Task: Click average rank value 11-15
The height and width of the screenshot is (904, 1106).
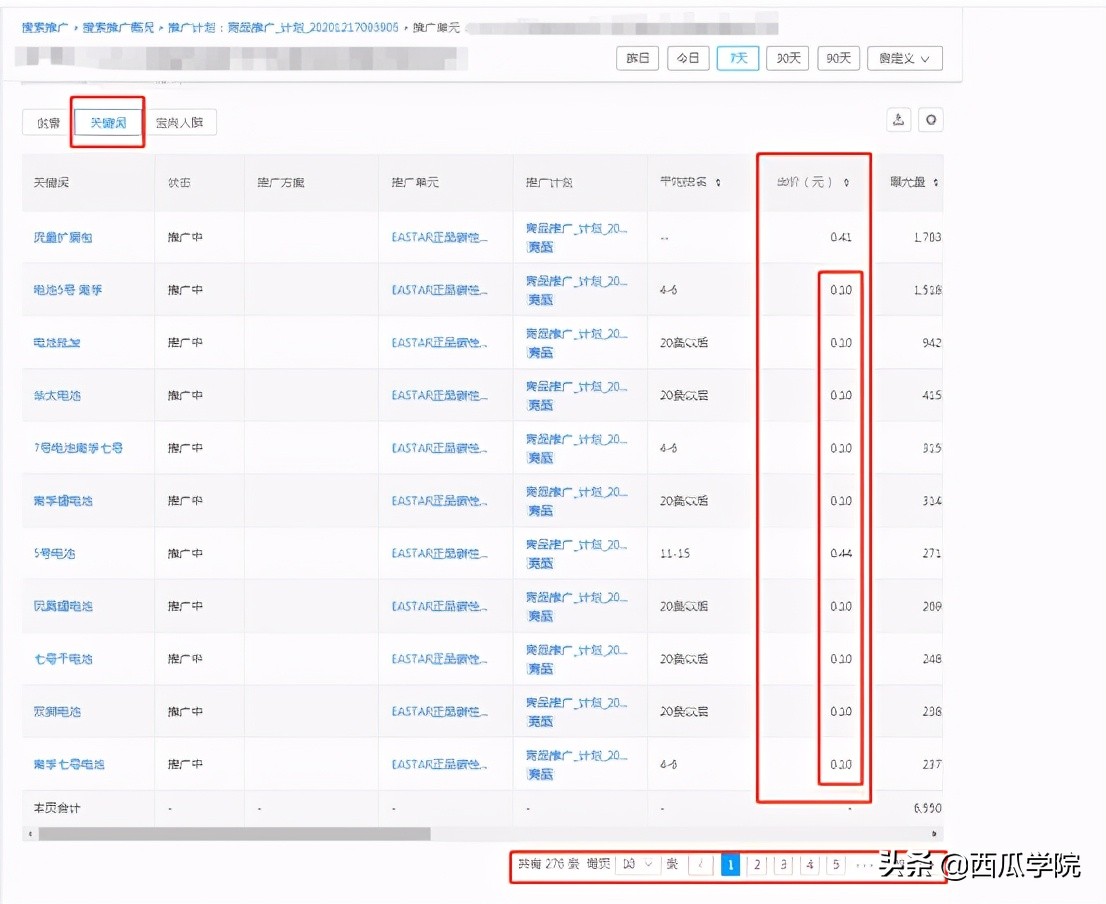Action: [674, 554]
